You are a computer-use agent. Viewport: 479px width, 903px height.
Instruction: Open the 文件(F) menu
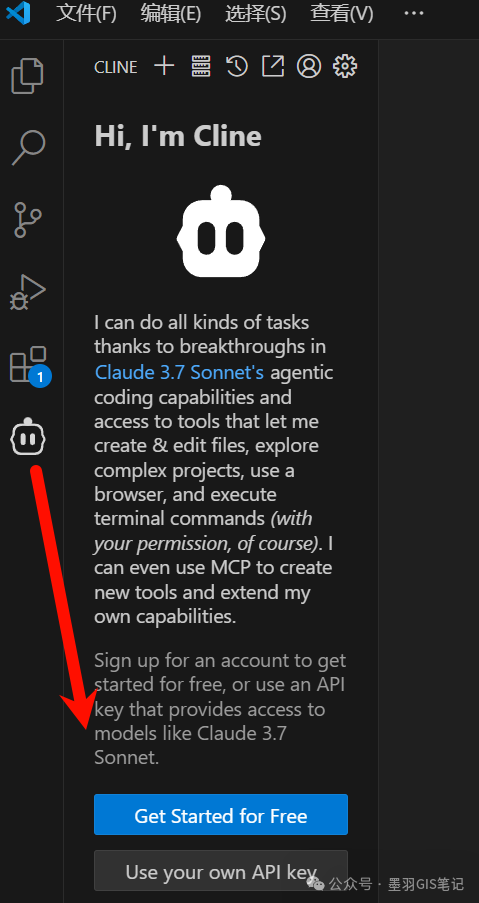pos(86,13)
